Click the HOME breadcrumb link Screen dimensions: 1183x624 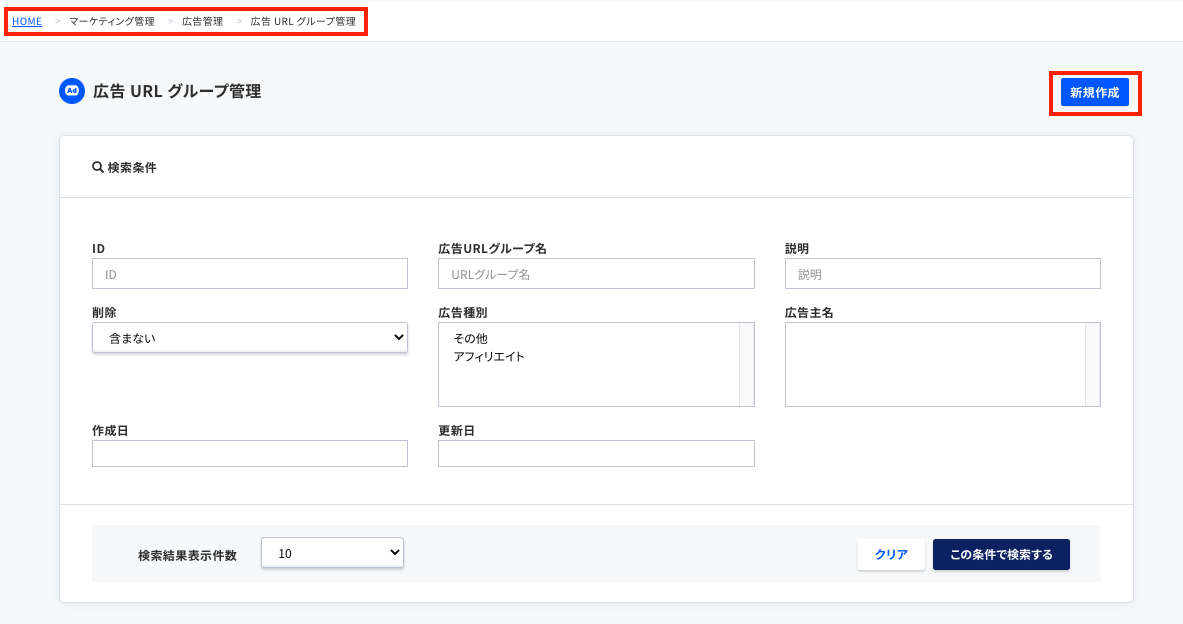pos(26,20)
